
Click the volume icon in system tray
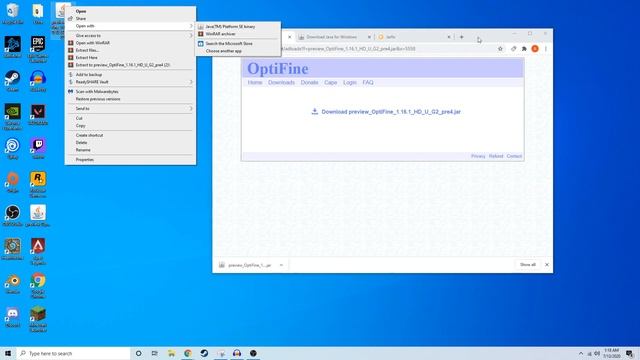point(597,353)
